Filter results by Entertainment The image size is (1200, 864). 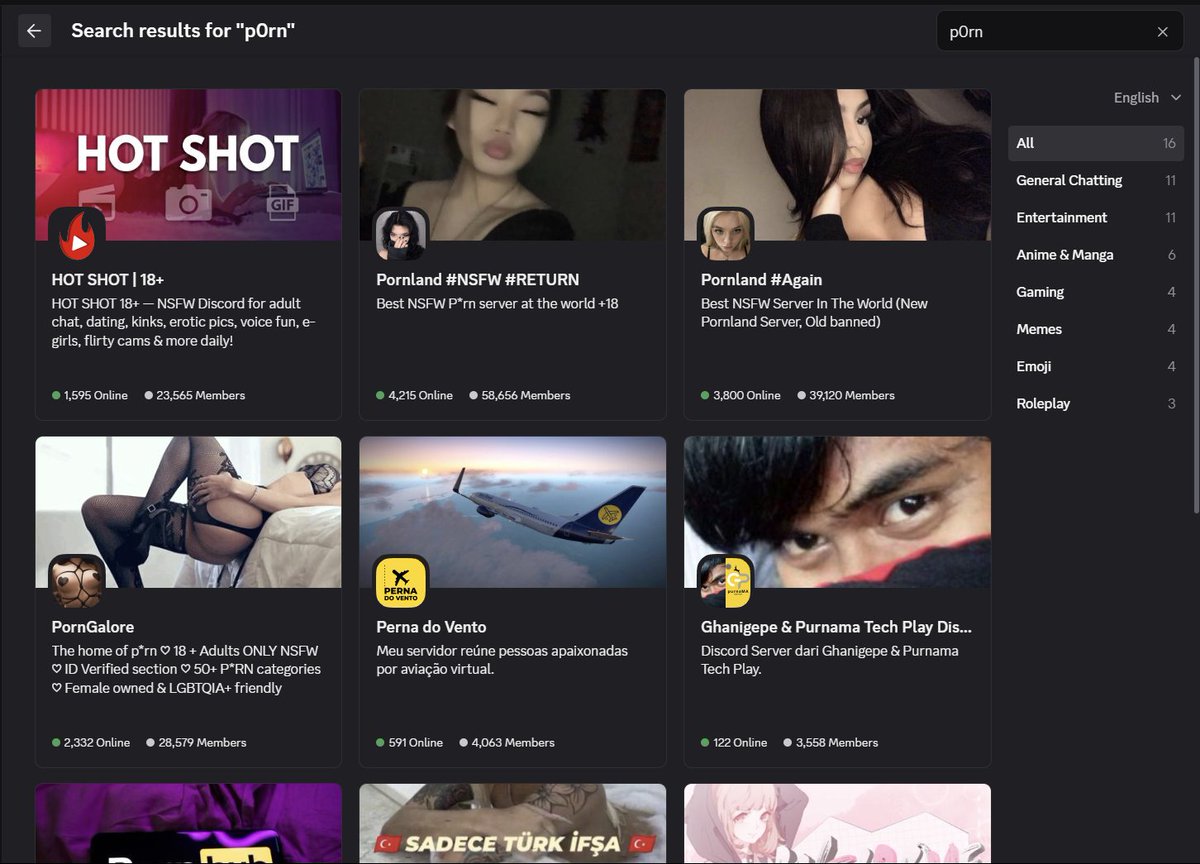click(x=1096, y=217)
